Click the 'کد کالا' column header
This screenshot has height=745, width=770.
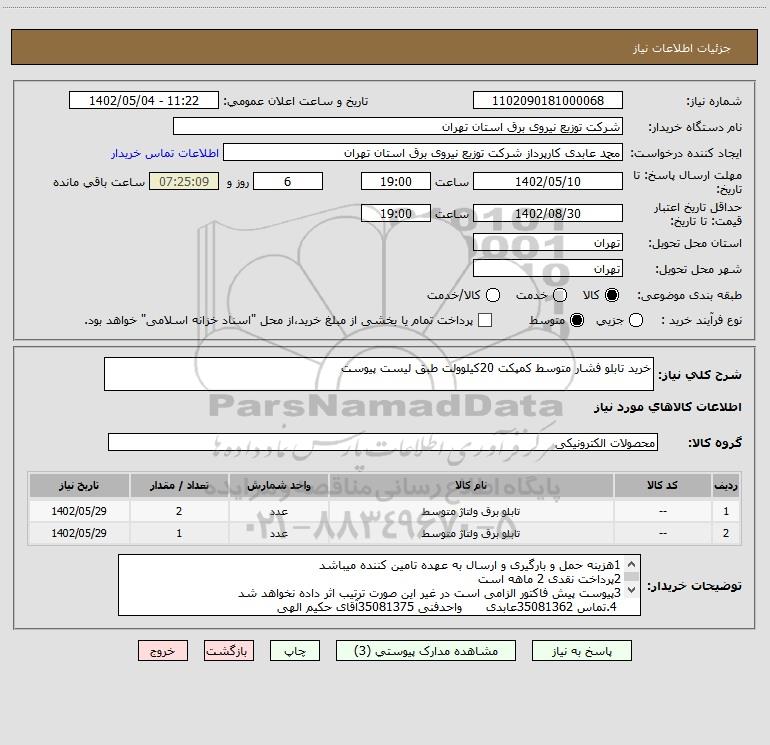(662, 486)
